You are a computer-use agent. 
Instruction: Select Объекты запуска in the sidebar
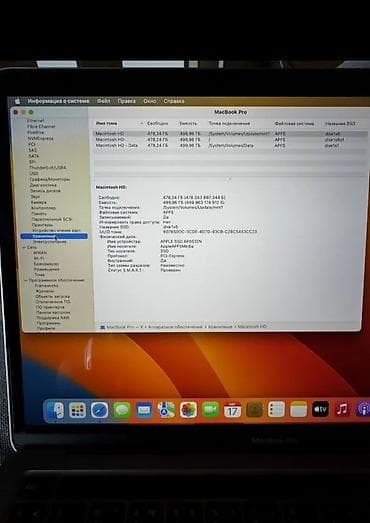[x=52, y=296]
